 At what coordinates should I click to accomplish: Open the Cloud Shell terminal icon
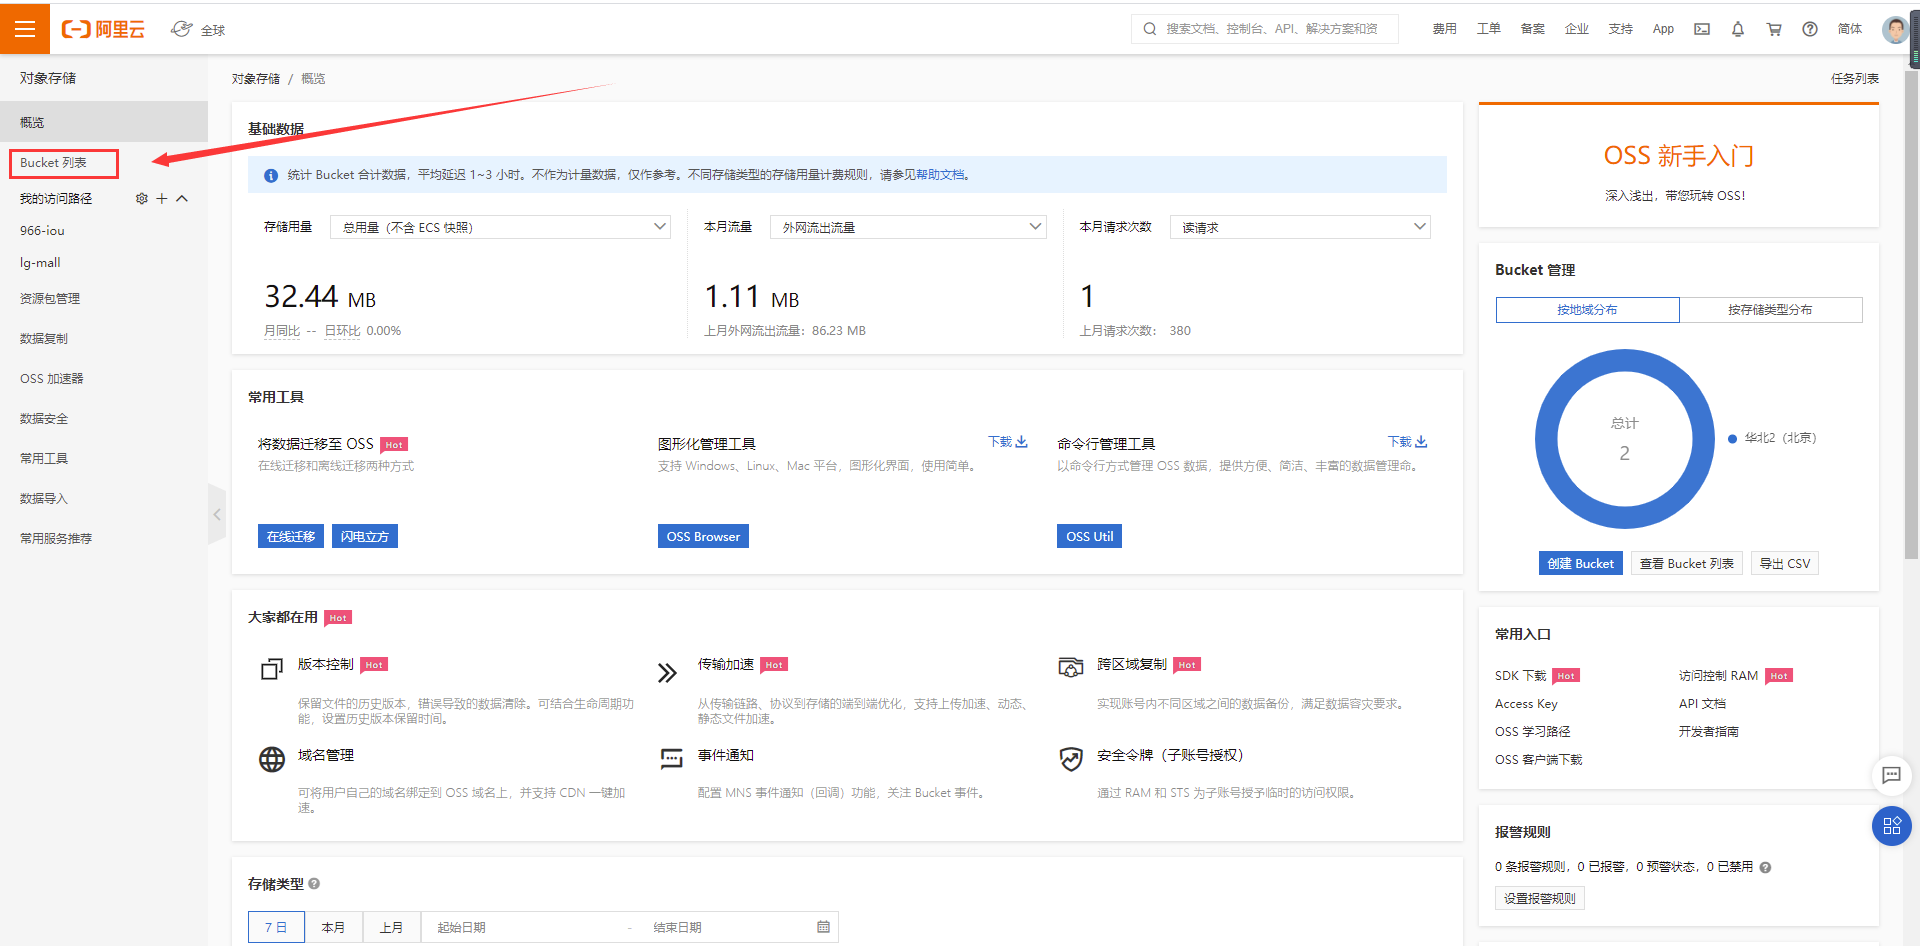tap(1702, 29)
